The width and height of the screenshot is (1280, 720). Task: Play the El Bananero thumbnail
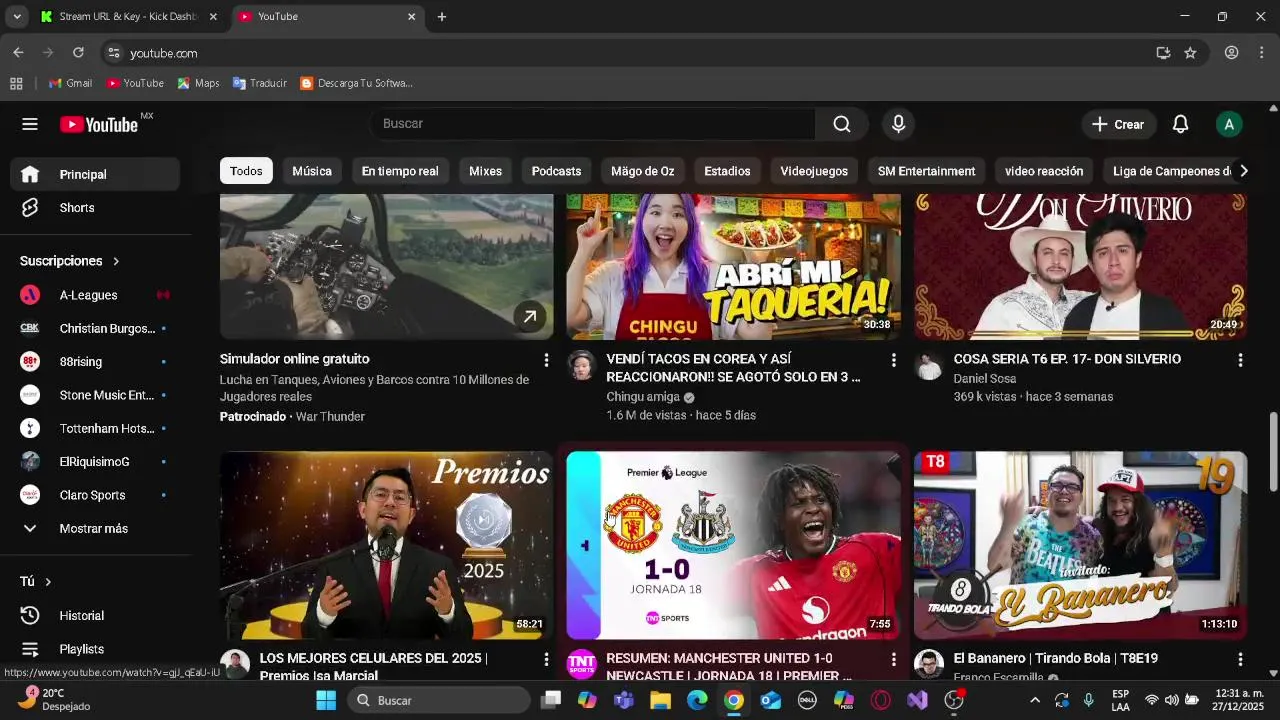1080,545
